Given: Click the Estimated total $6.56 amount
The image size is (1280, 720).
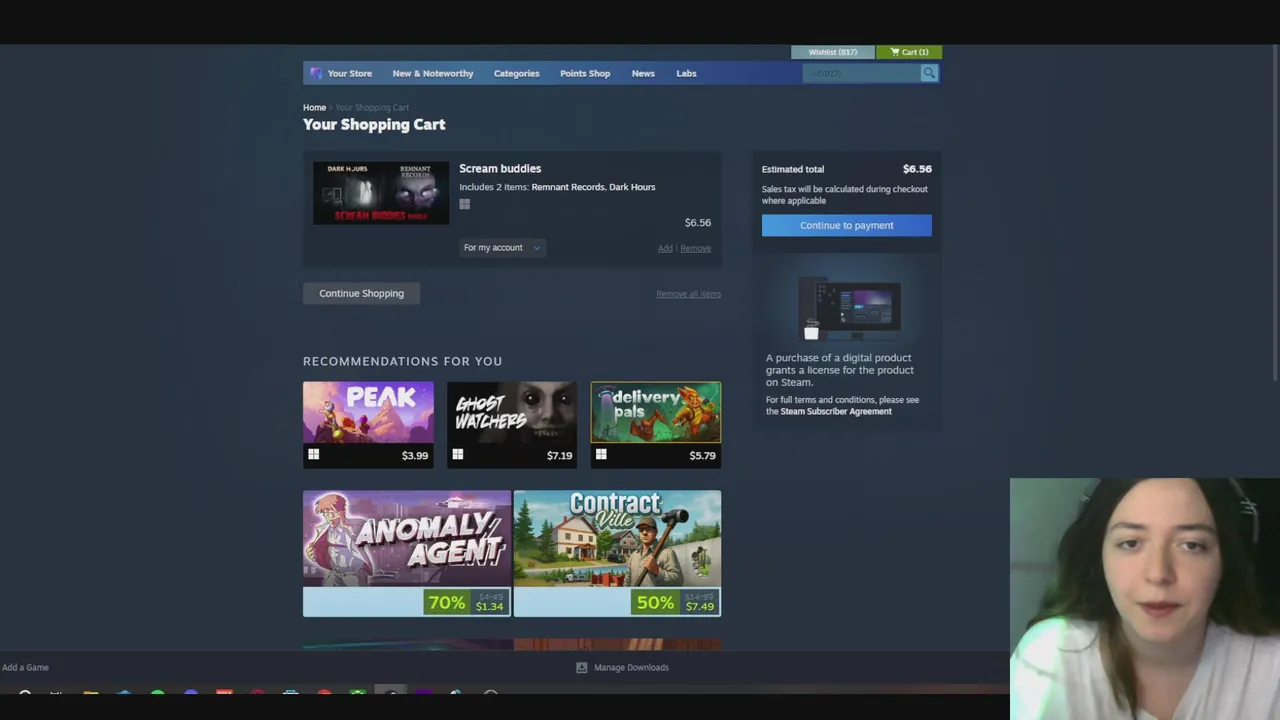Looking at the screenshot, I should (917, 169).
